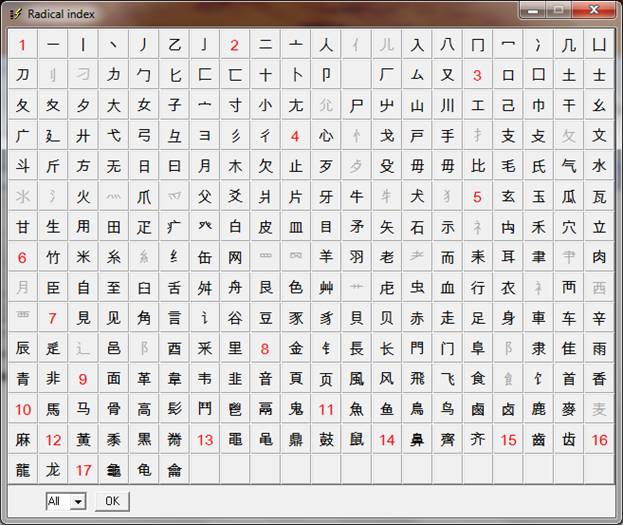Select the radical 鬼 (ghost)
The image size is (623, 525).
(x=296, y=409)
